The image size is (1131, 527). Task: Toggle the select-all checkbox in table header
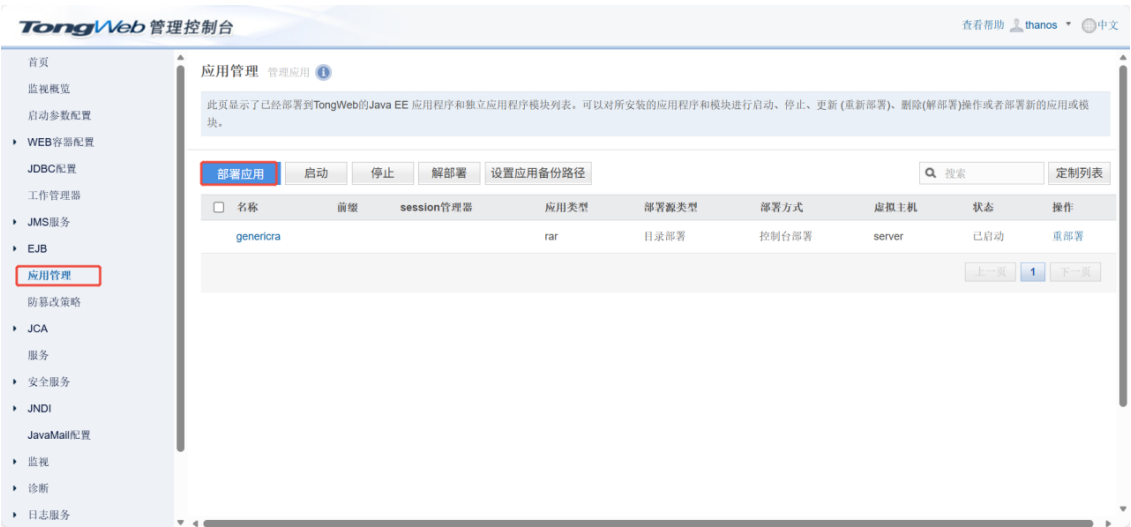coord(219,208)
